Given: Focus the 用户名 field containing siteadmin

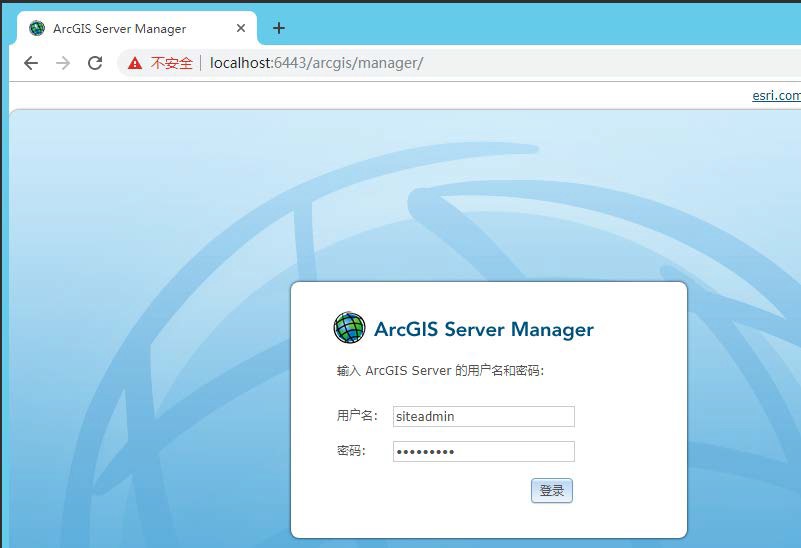Looking at the screenshot, I should tap(484, 416).
